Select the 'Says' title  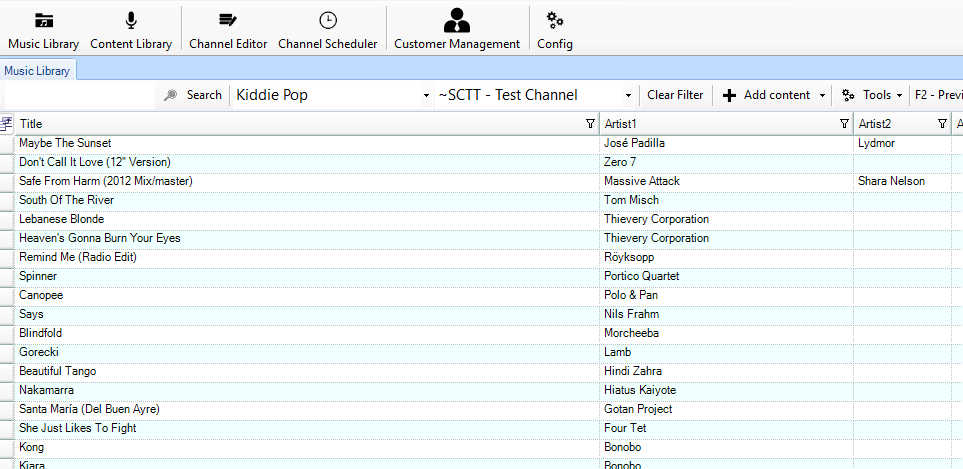point(31,314)
